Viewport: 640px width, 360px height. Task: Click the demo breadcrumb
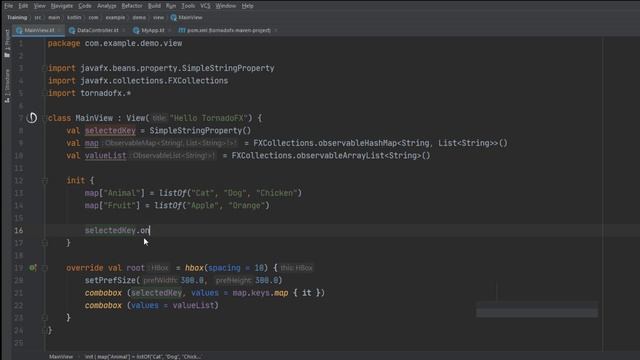(x=139, y=18)
